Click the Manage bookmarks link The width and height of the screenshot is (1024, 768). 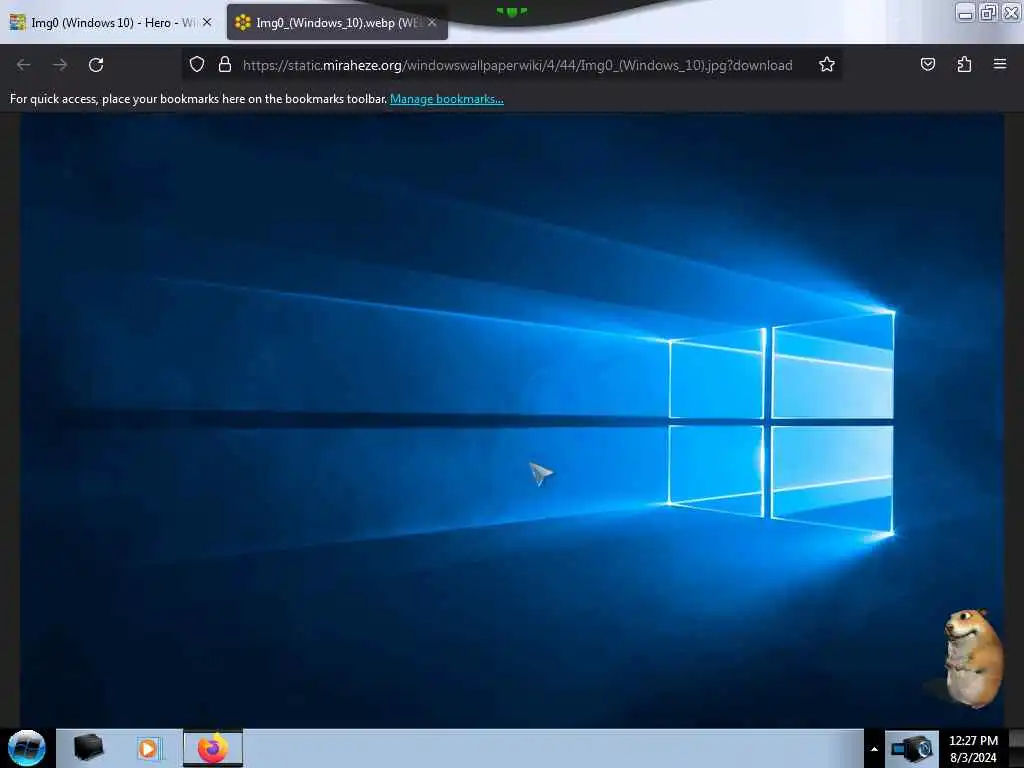447,99
